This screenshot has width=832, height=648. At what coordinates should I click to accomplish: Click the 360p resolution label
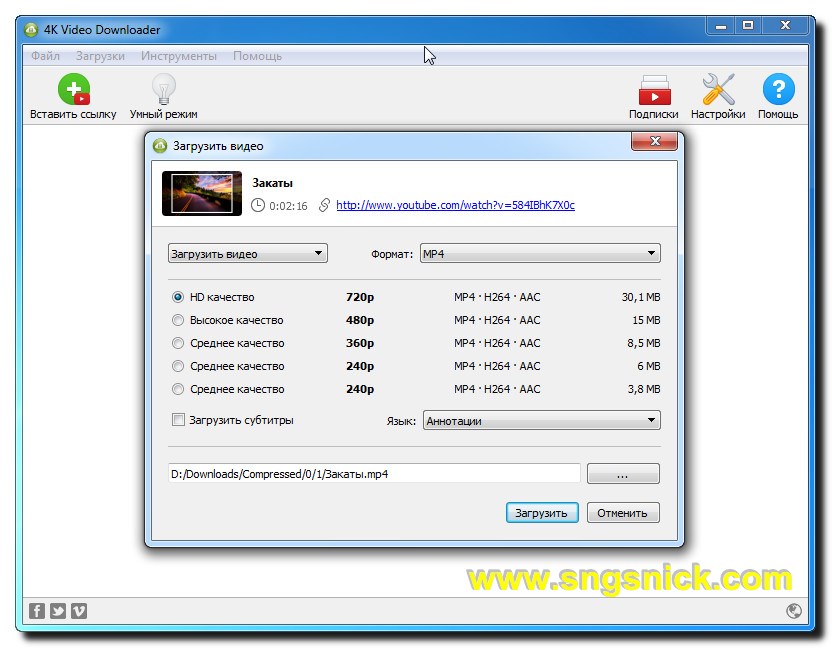[x=360, y=343]
